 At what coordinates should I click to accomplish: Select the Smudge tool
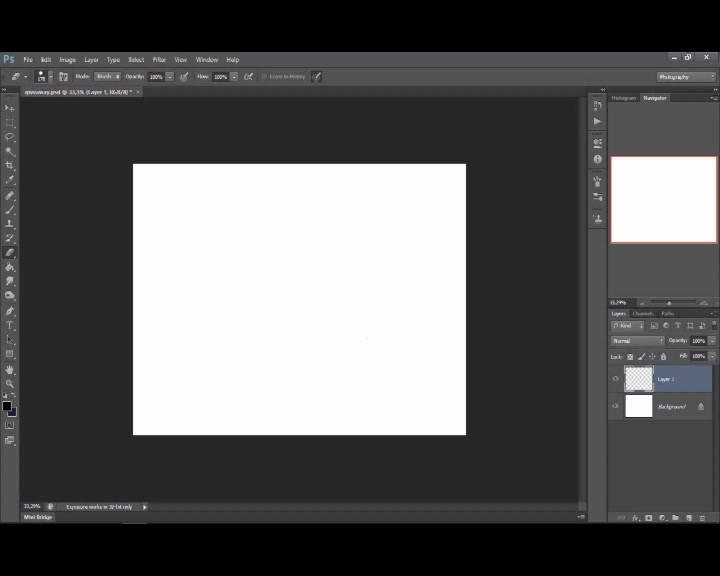pyautogui.click(x=9, y=281)
